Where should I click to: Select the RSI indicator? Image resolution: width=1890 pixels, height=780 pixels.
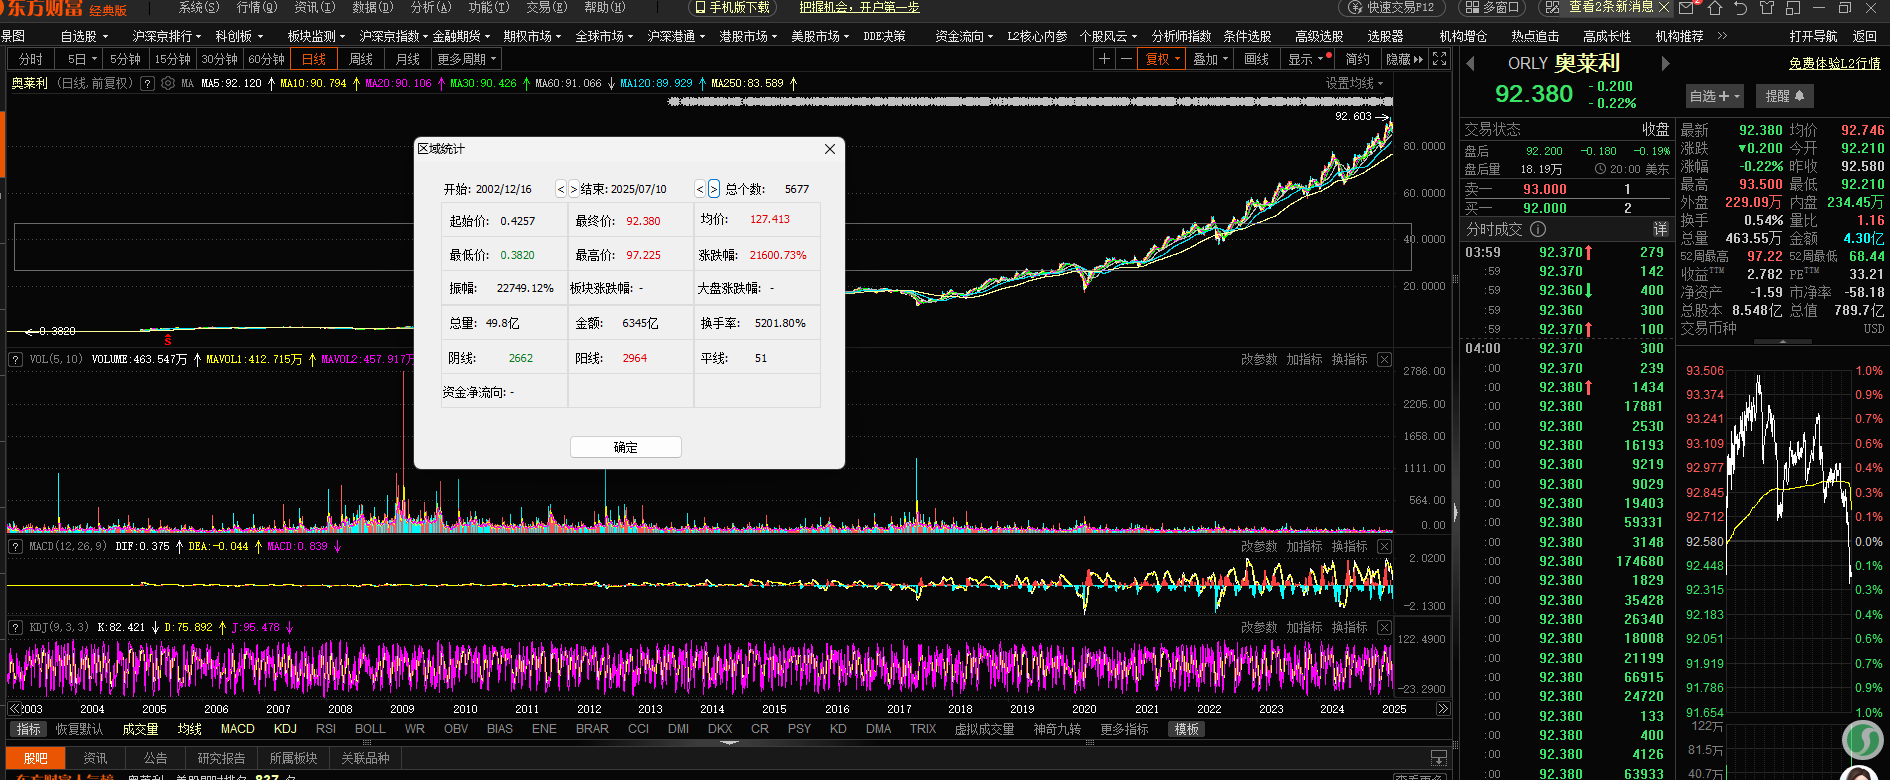326,729
